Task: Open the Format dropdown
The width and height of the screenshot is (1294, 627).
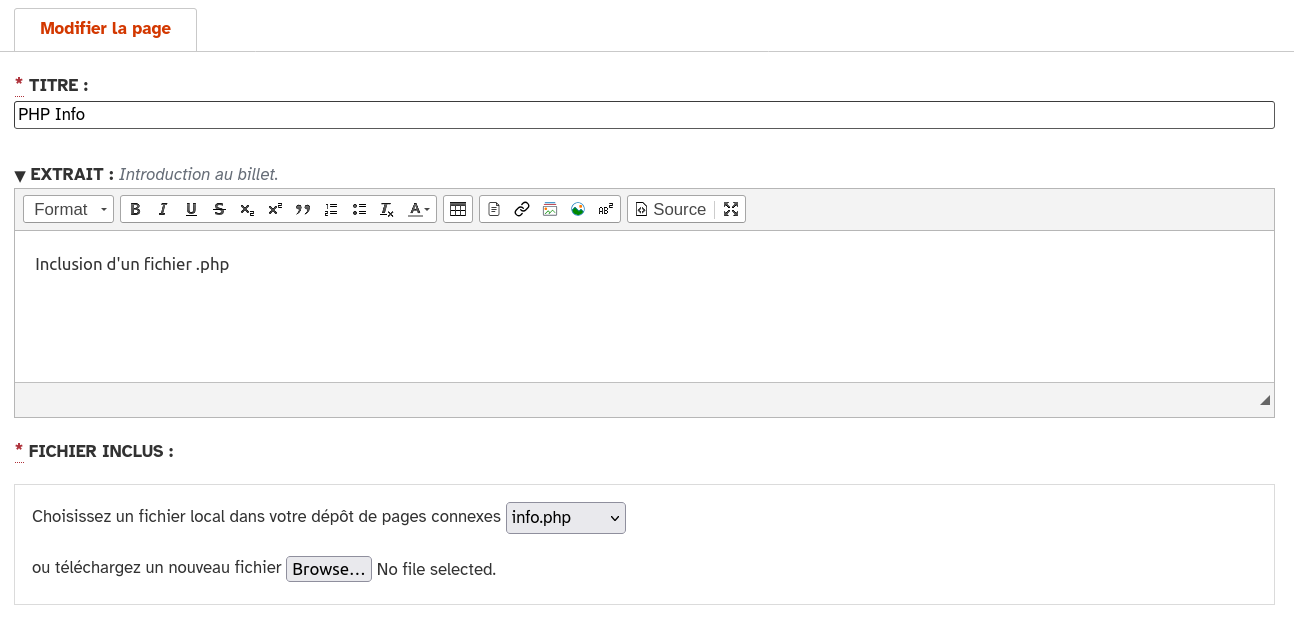Action: click(x=69, y=209)
